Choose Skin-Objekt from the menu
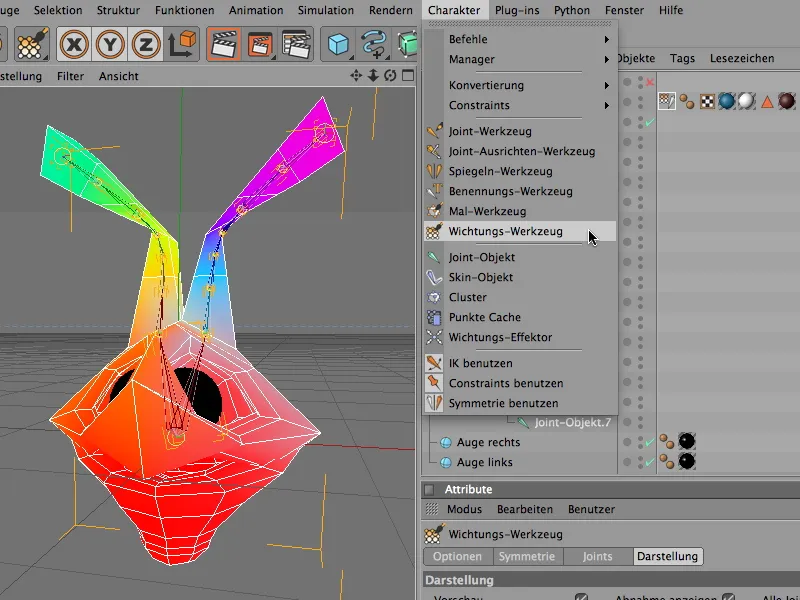This screenshot has width=800, height=600. point(520,277)
